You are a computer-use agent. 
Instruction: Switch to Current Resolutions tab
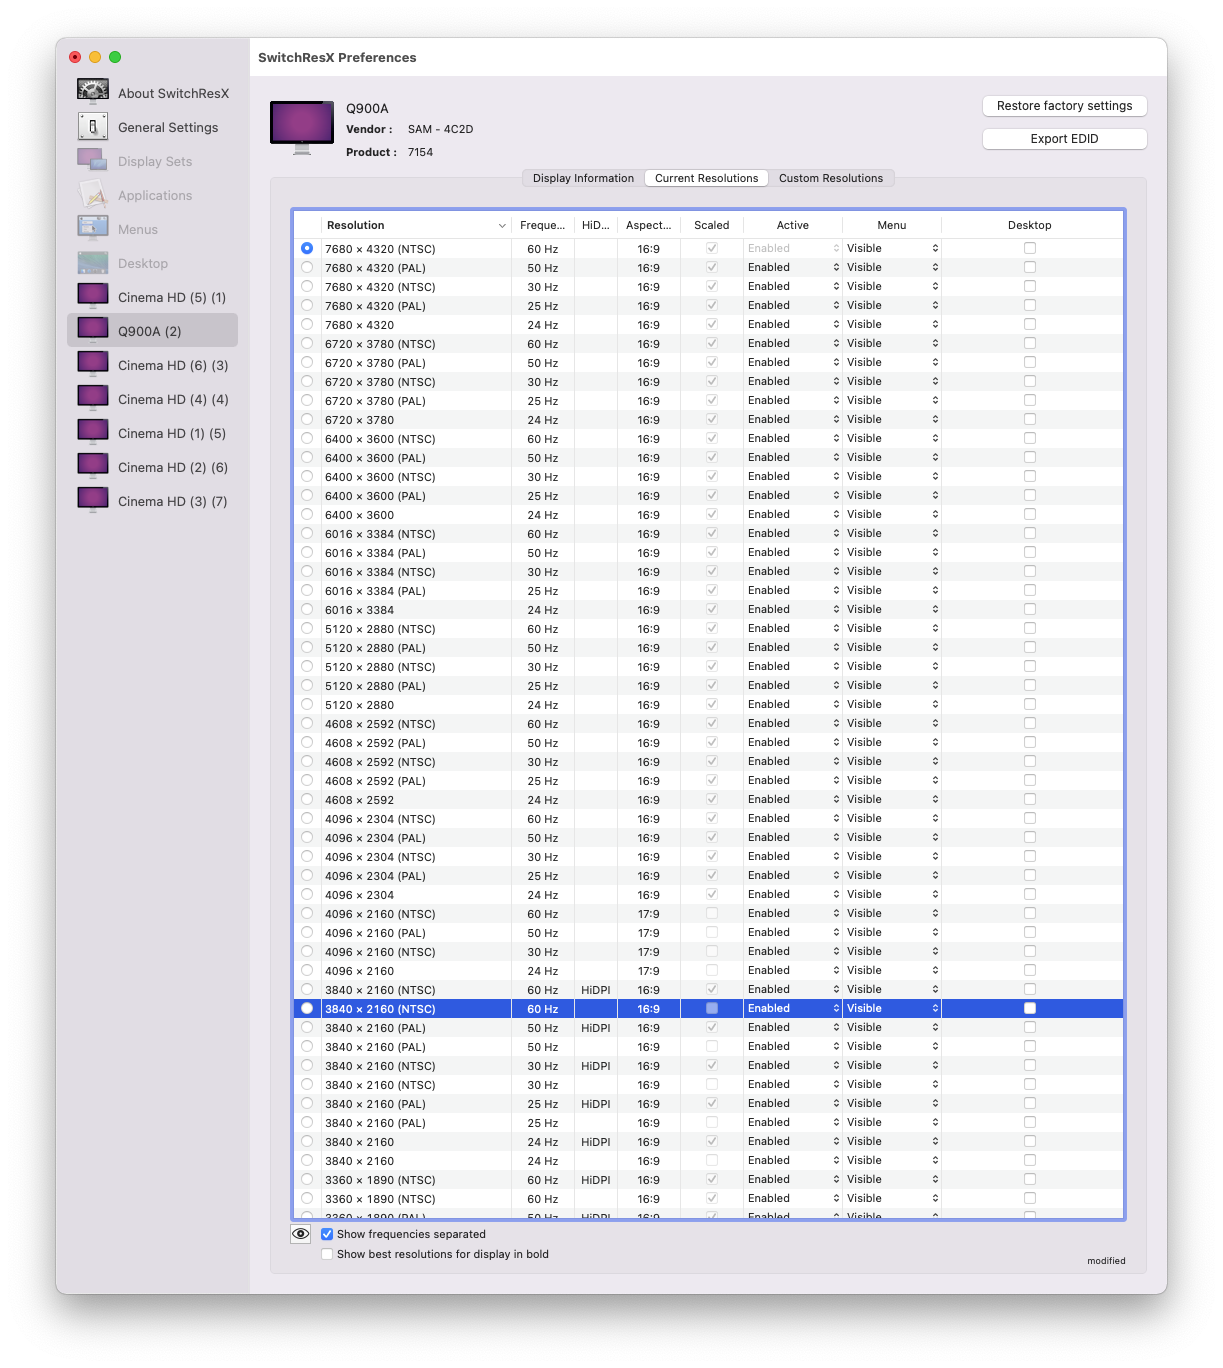click(706, 178)
